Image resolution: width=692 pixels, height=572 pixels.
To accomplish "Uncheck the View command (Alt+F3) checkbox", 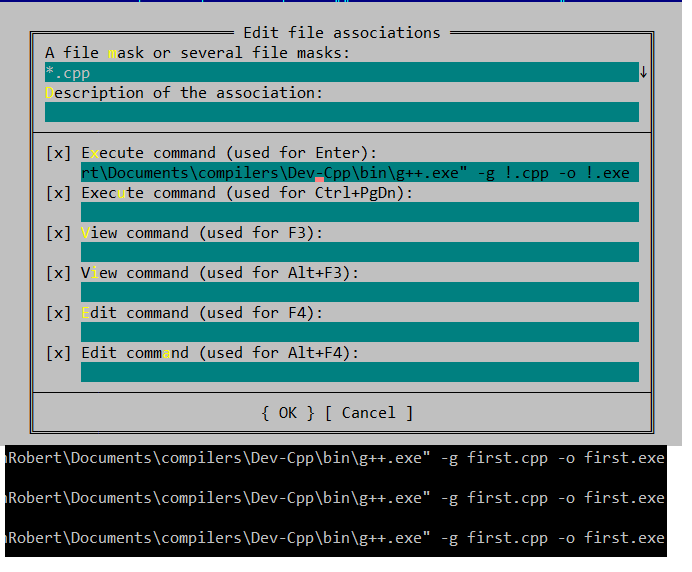I will pos(58,273).
